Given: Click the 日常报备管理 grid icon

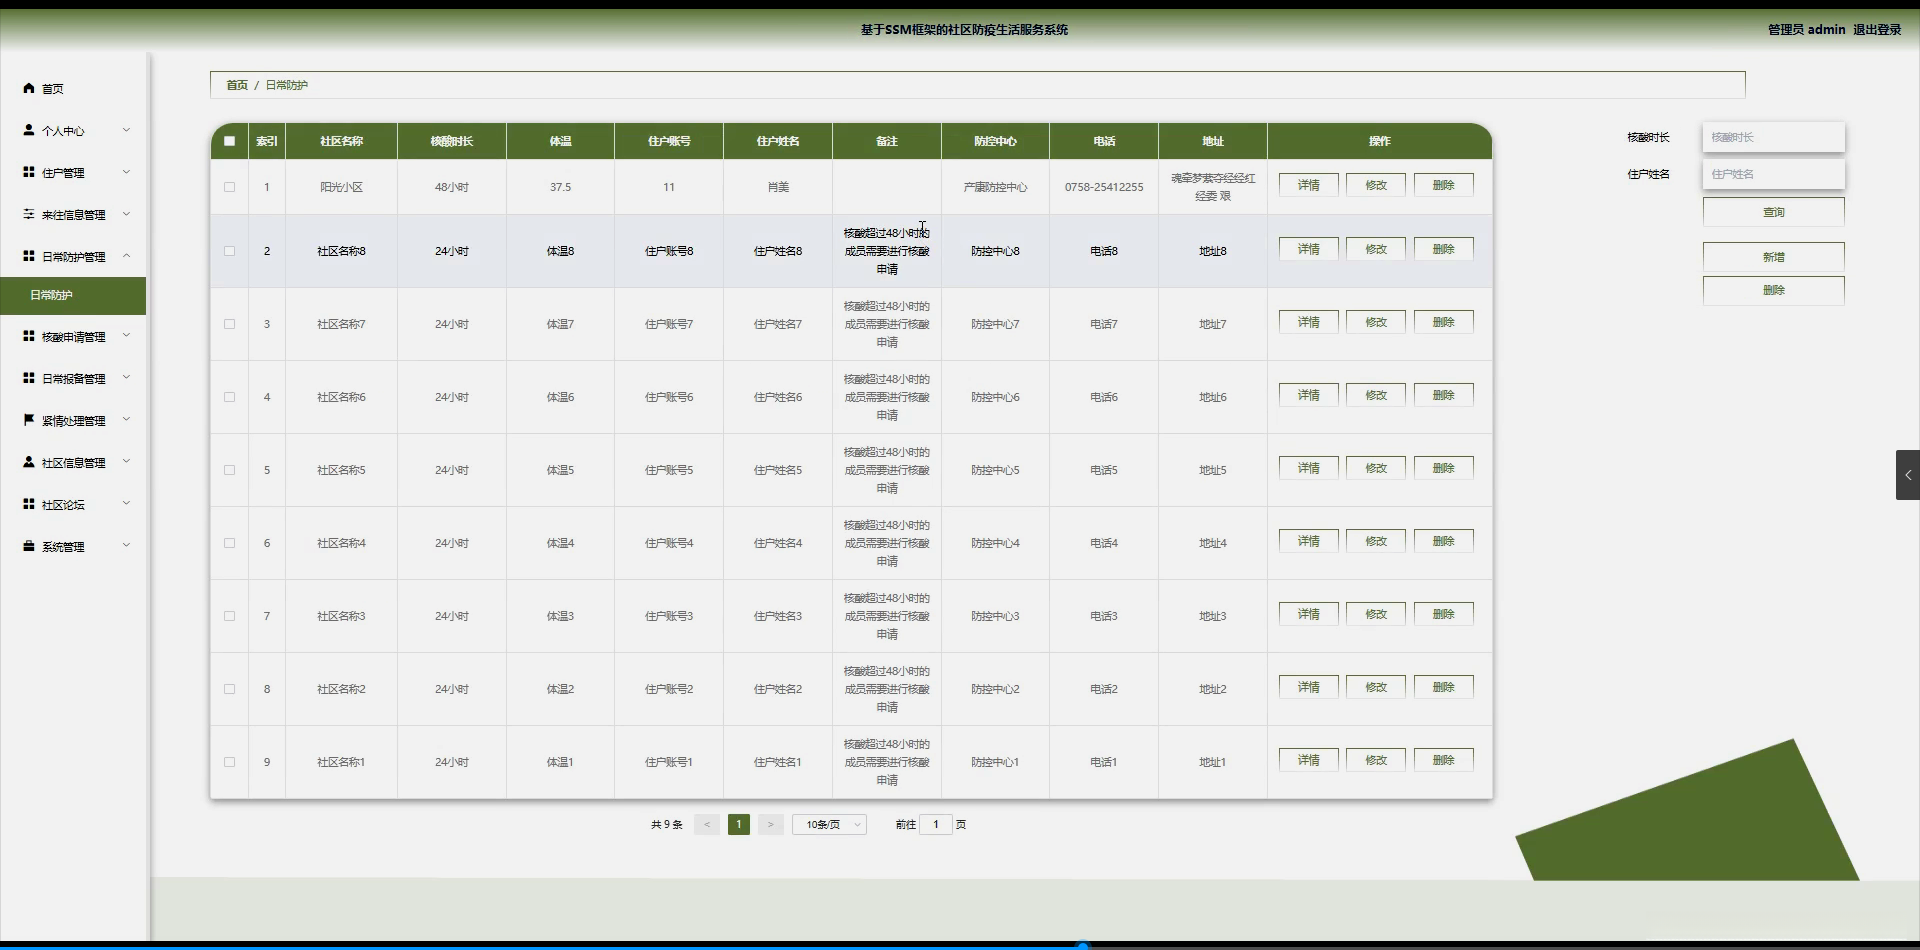Looking at the screenshot, I should (x=29, y=378).
